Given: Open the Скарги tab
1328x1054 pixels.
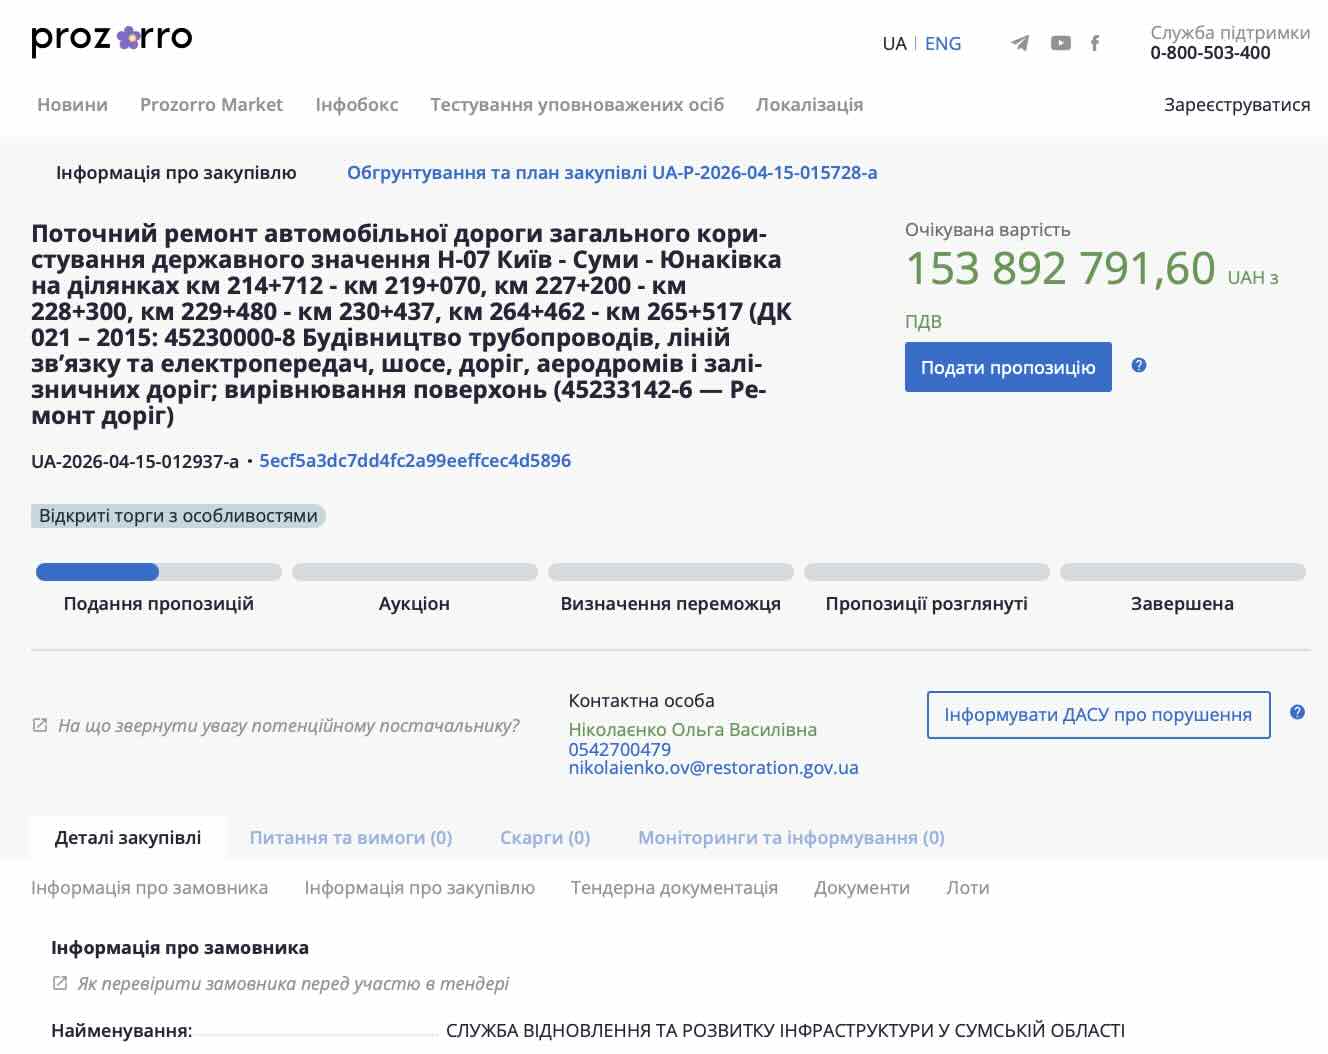Looking at the screenshot, I should 545,838.
